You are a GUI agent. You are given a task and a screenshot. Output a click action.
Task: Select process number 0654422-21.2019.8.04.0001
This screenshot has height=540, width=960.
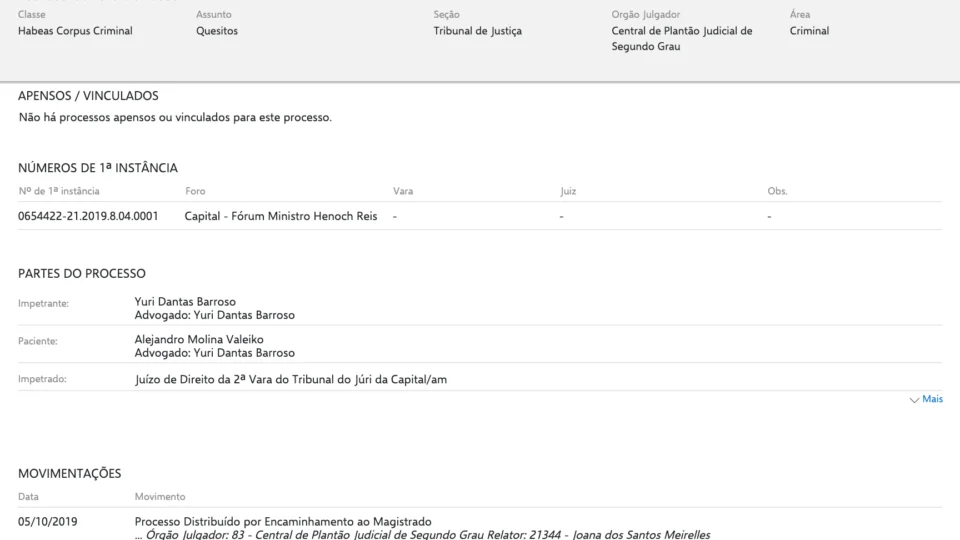click(88, 216)
